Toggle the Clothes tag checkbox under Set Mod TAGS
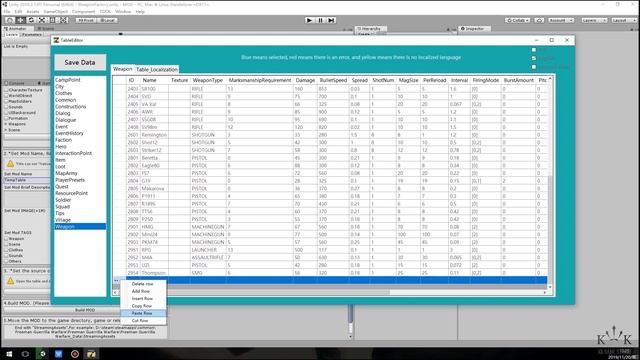This screenshot has width=640, height=360. pos(7,250)
